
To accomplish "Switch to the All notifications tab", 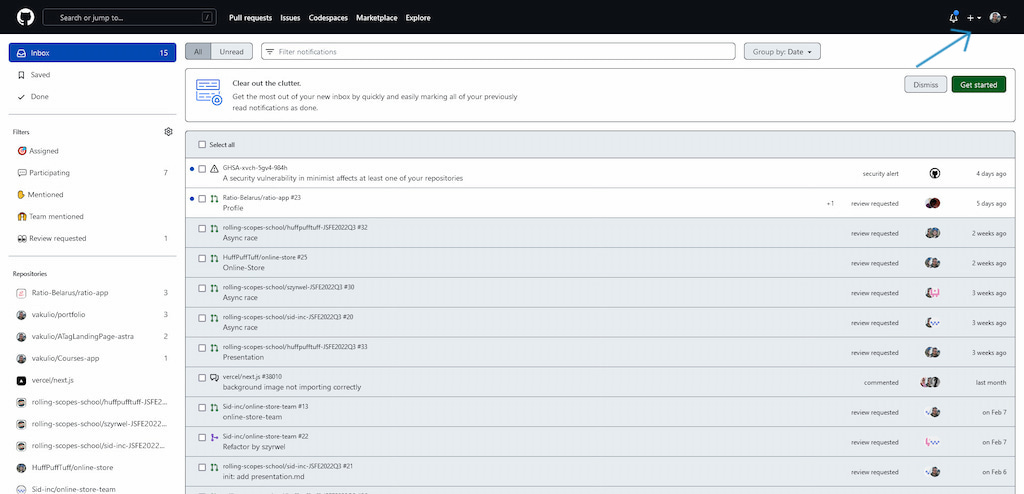I will click(x=198, y=52).
